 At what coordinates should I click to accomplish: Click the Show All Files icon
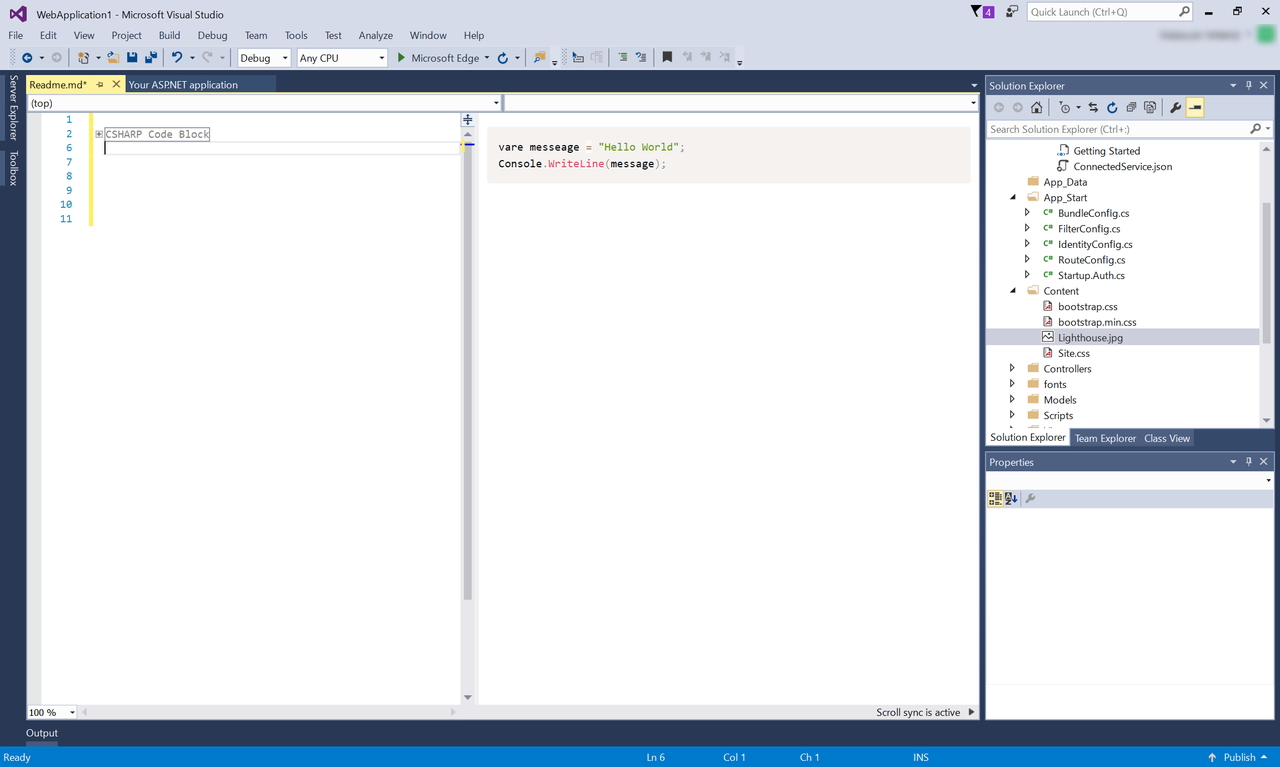[x=1150, y=108]
